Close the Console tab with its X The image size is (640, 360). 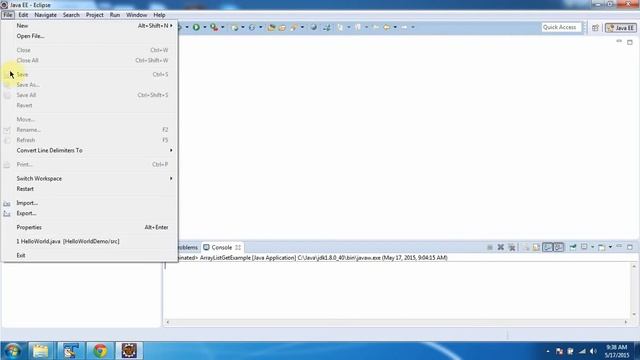238,247
